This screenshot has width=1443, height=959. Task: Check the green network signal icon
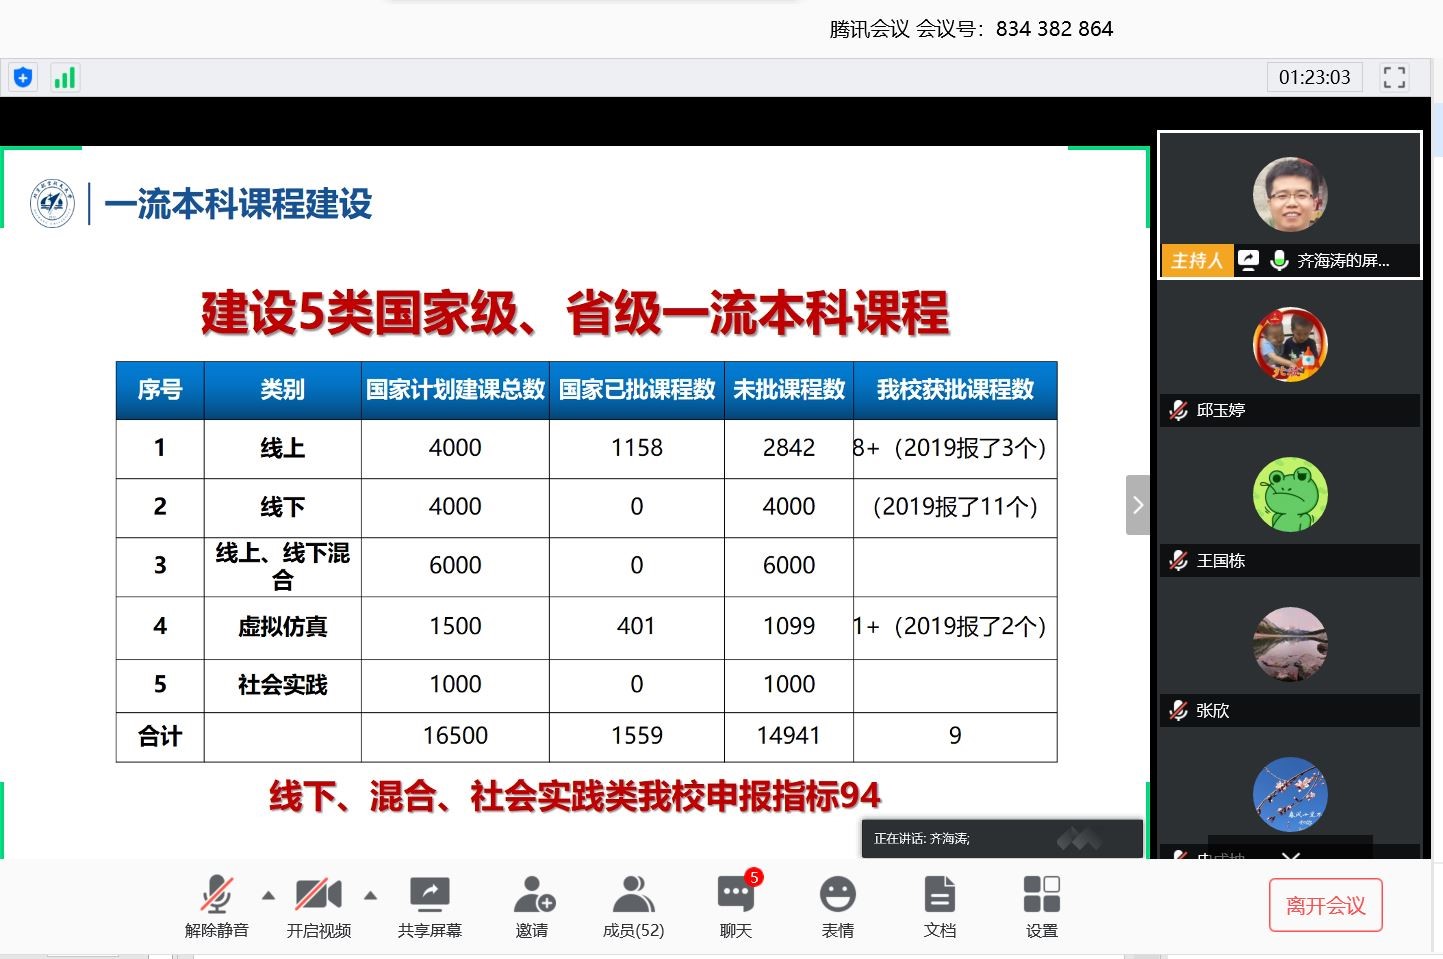pos(65,77)
